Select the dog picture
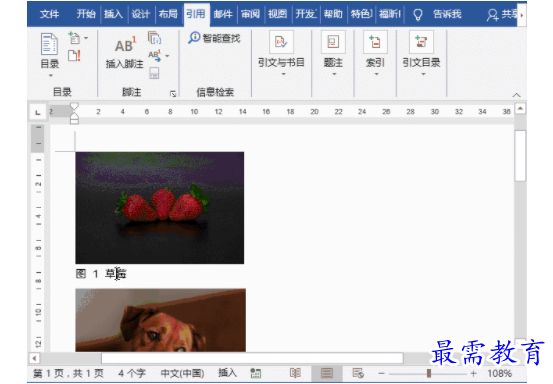This screenshot has height=384, width=553. [x=160, y=320]
